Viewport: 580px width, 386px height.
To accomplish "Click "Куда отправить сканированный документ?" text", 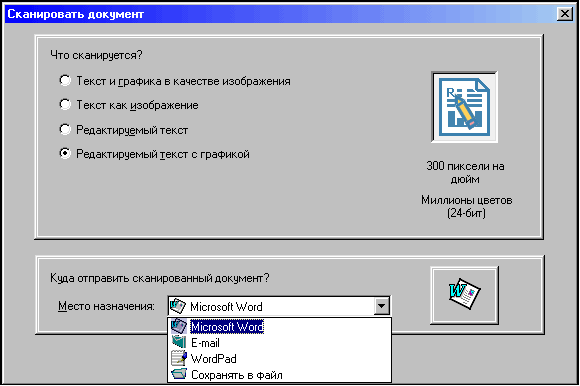I will click(160, 278).
